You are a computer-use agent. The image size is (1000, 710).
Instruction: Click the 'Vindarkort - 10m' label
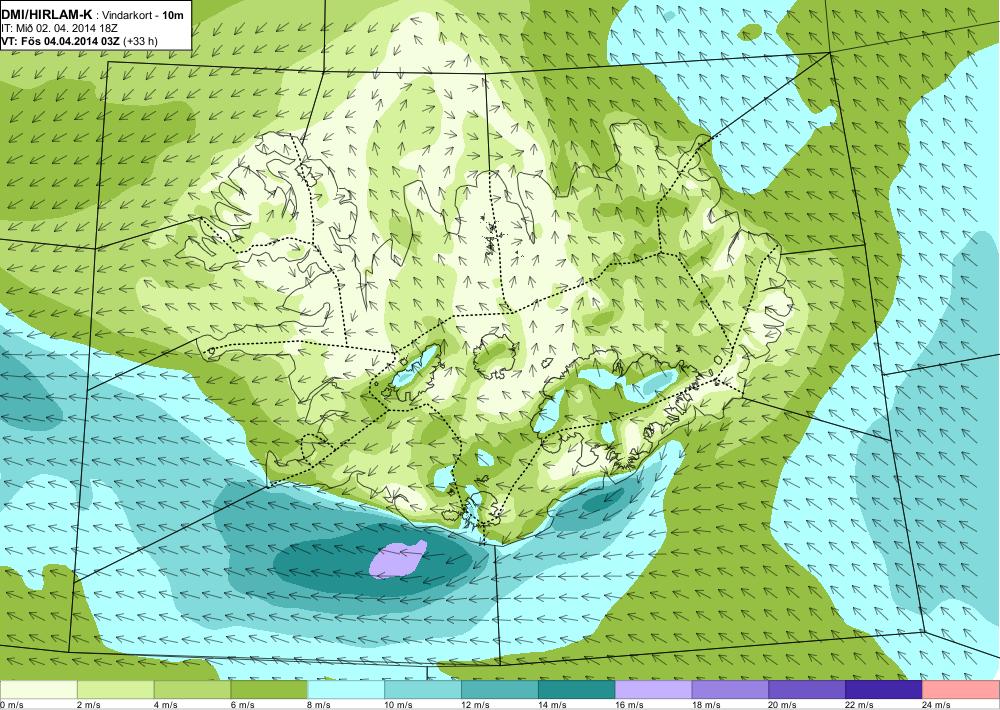(143, 15)
